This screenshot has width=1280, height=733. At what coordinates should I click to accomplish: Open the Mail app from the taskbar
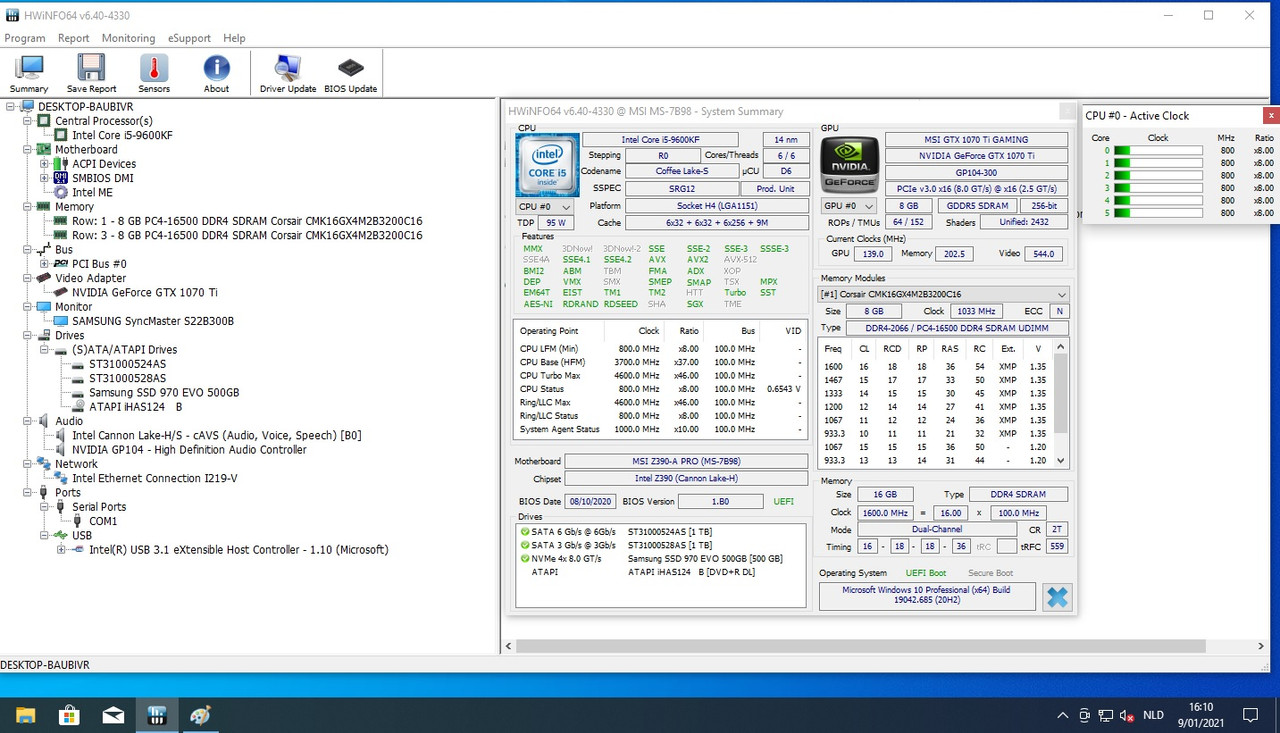point(113,715)
